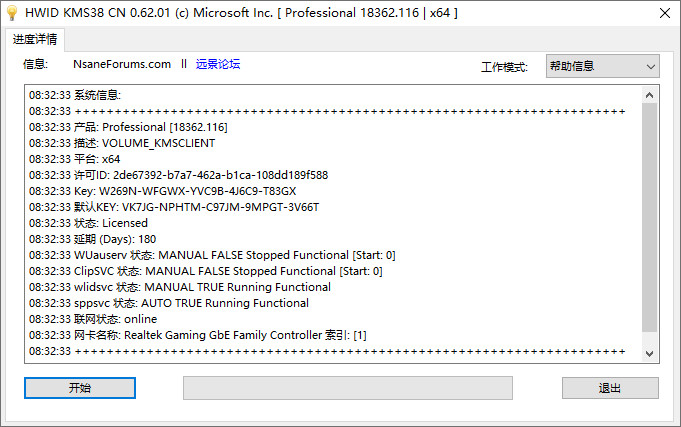Click the 工作模式 label
The height and width of the screenshot is (427, 681).
[504, 67]
